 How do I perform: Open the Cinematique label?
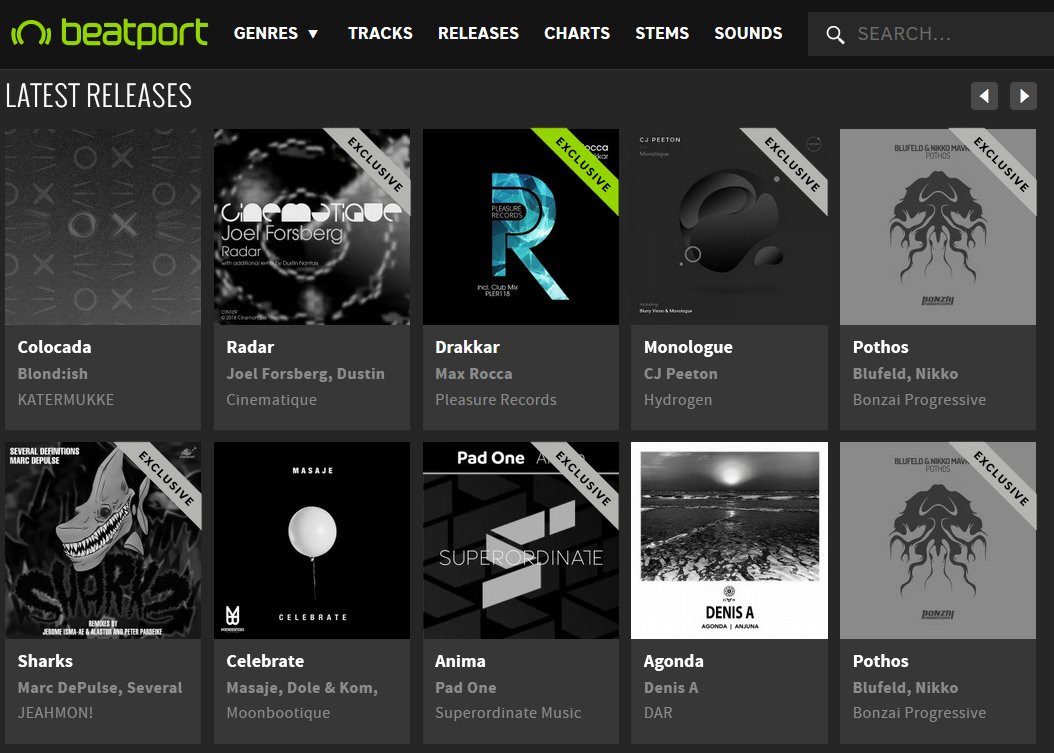[x=272, y=400]
